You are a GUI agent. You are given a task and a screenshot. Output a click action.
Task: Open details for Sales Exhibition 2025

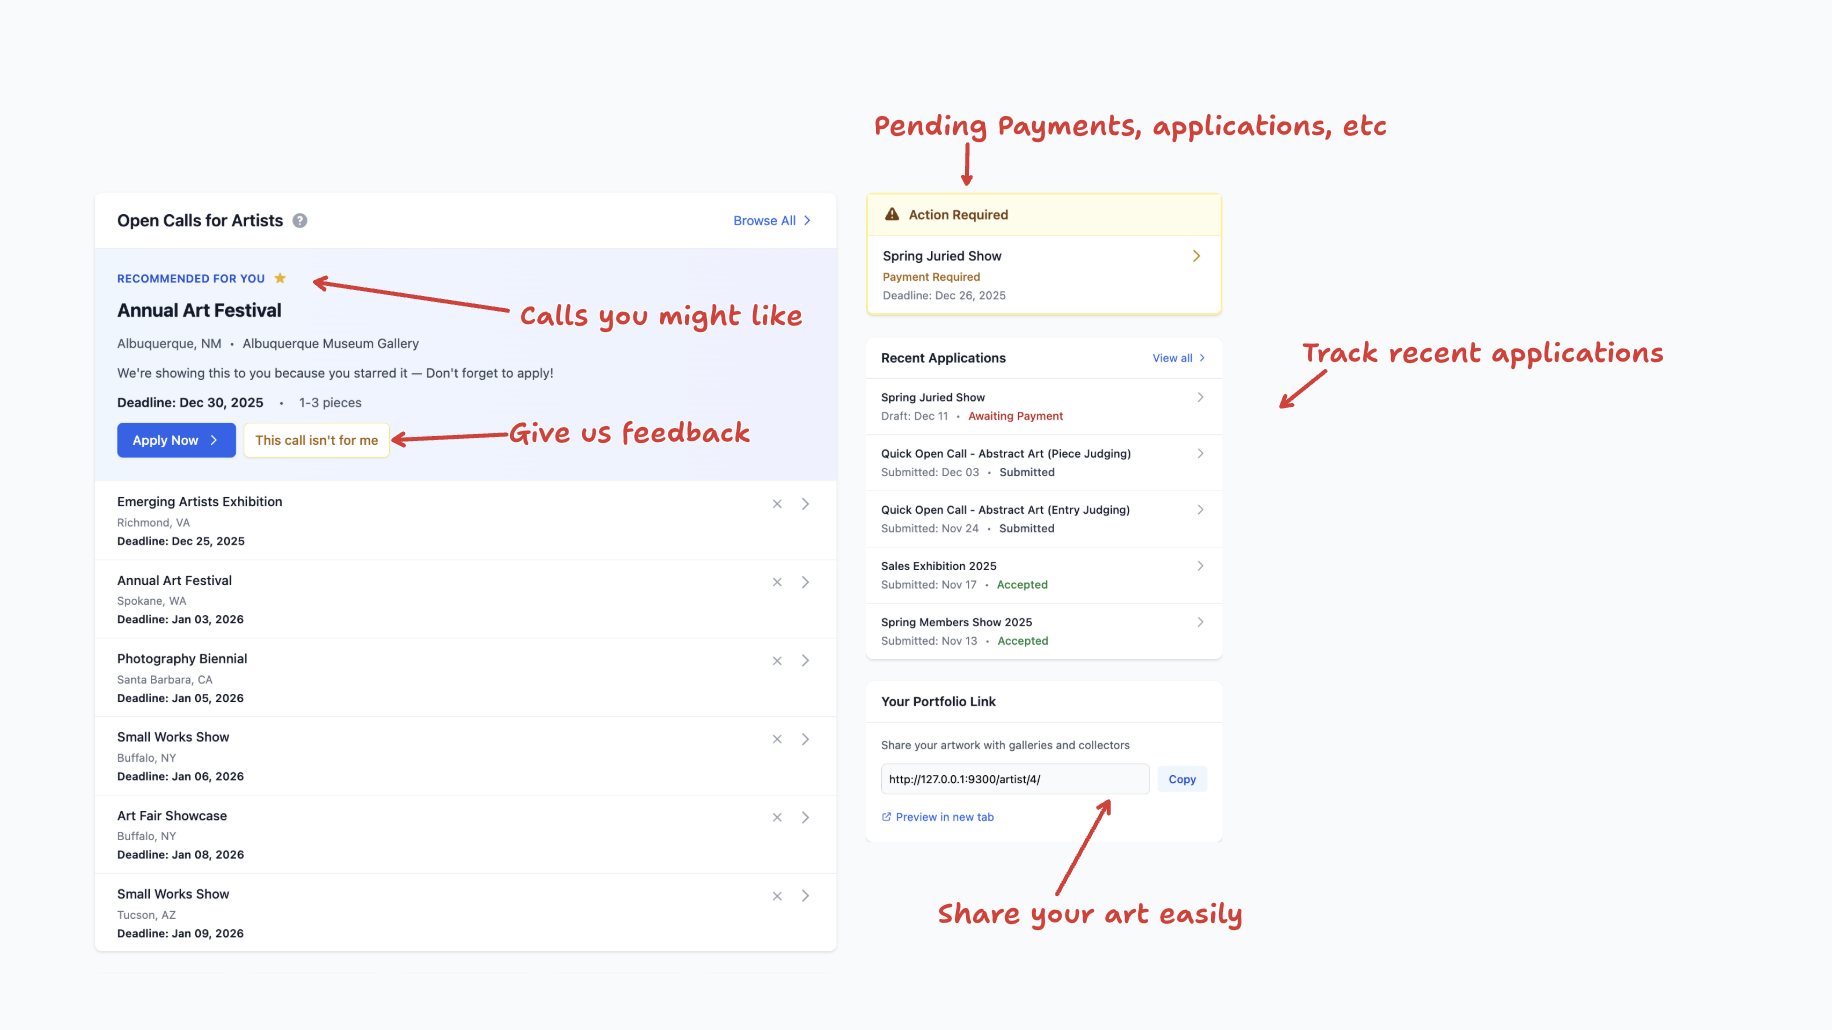coord(1200,565)
